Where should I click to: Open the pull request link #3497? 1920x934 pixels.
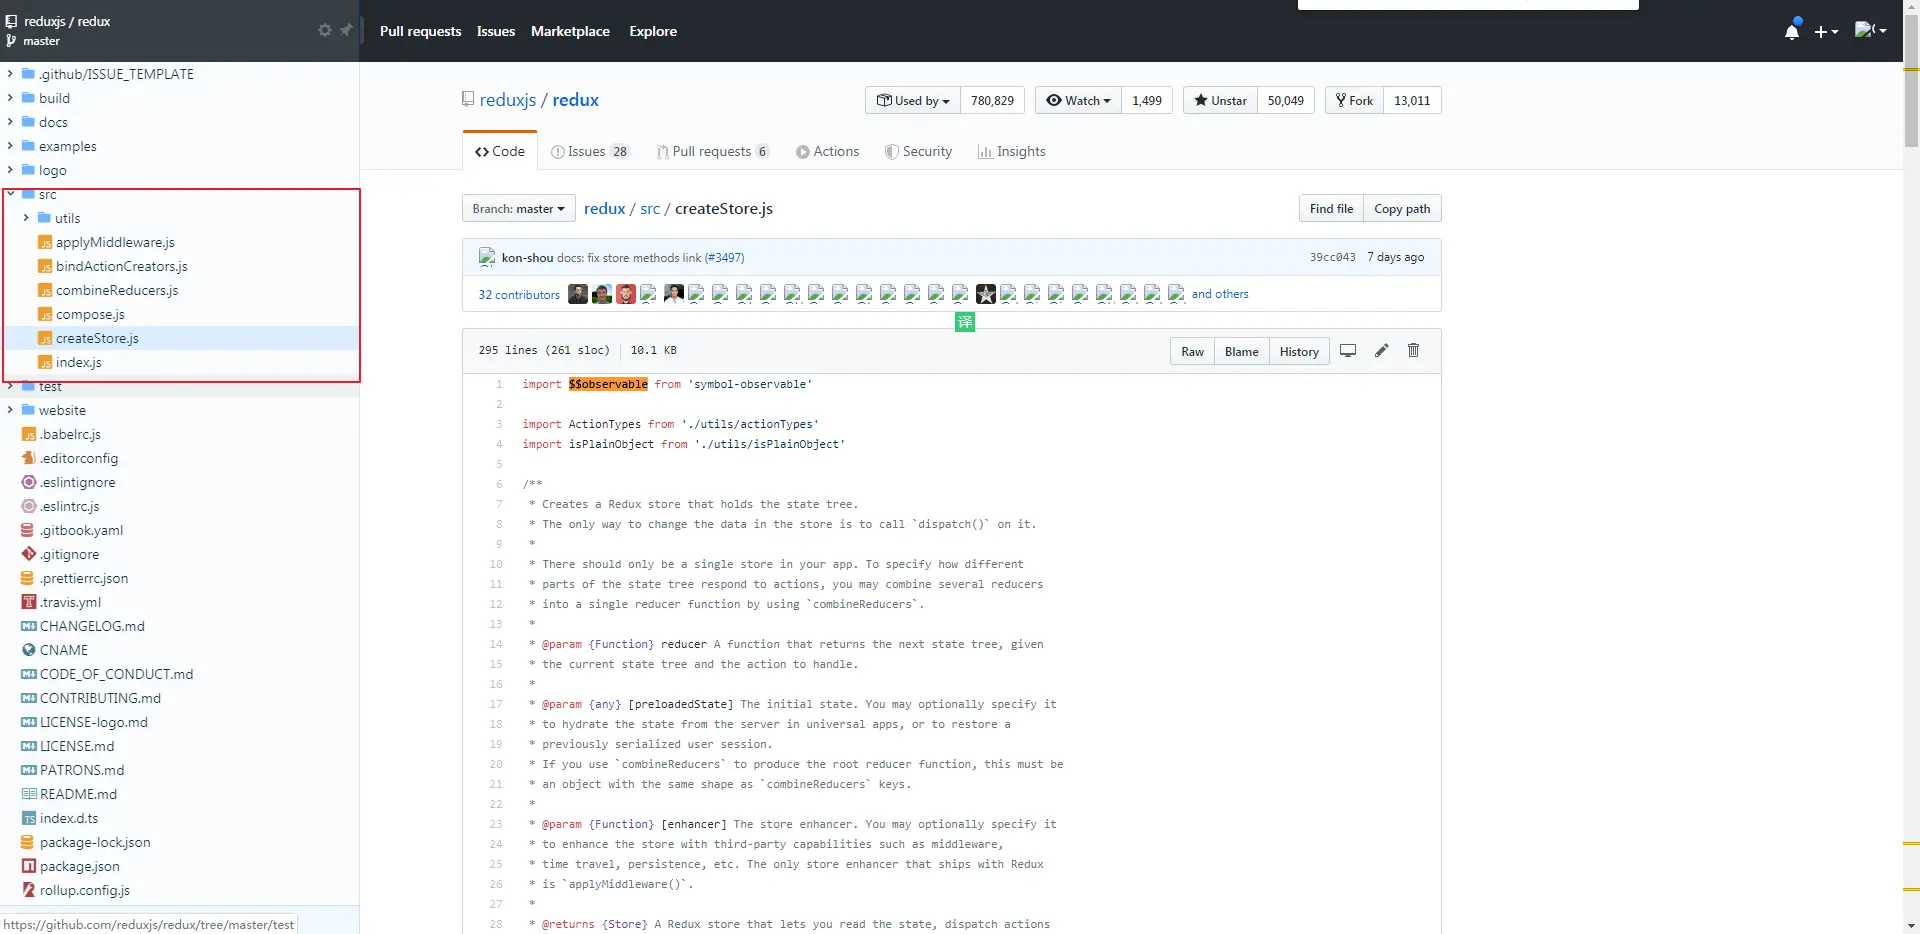tap(725, 257)
